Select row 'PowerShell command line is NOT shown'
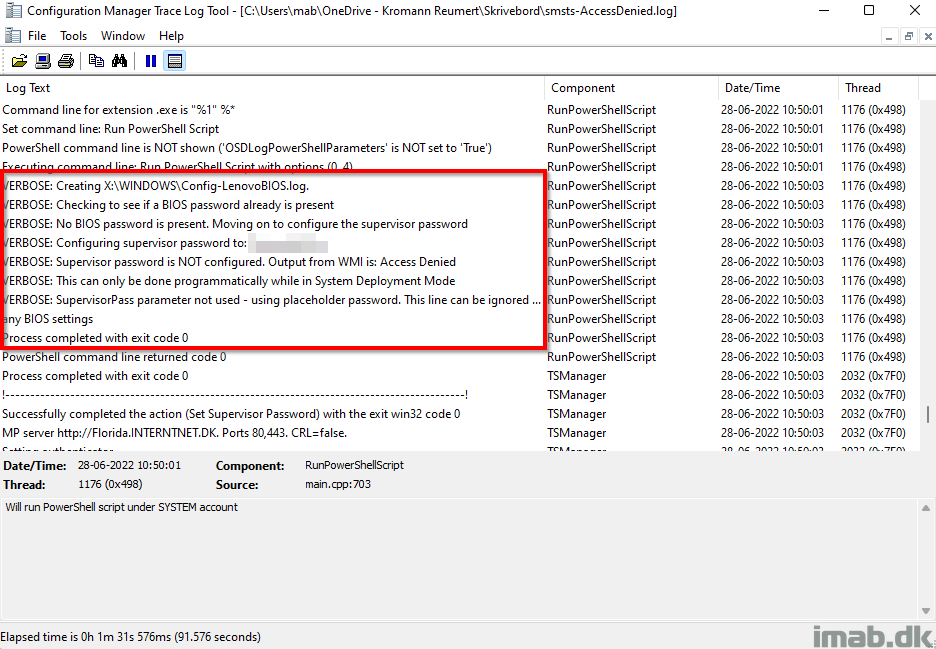936x649 pixels. [459, 148]
